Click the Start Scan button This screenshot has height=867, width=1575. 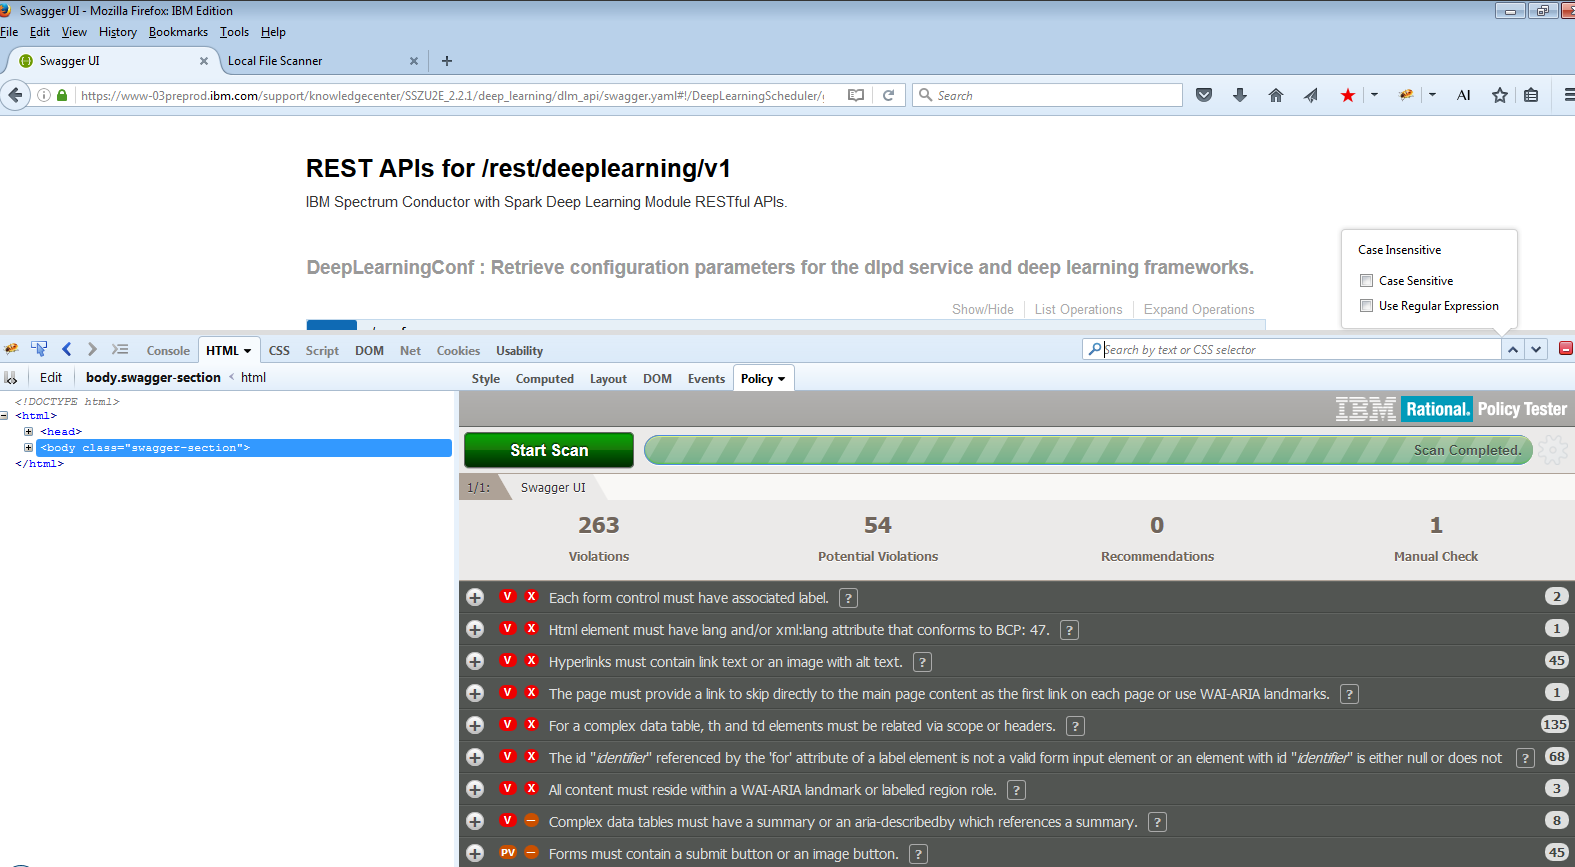549,450
